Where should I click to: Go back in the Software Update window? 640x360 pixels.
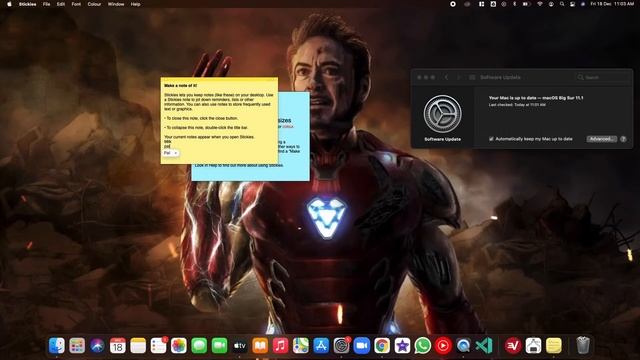[447, 77]
